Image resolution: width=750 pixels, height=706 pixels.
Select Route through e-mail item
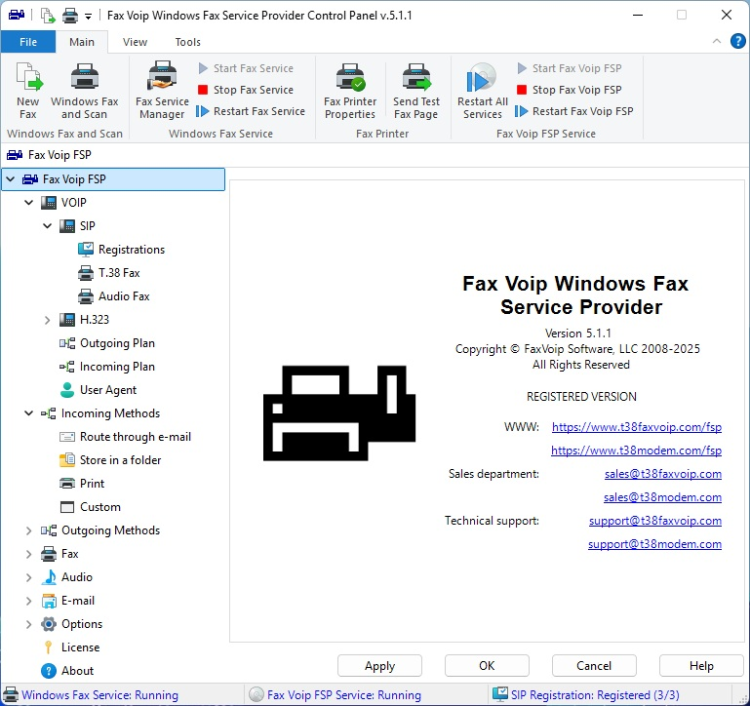tap(135, 437)
